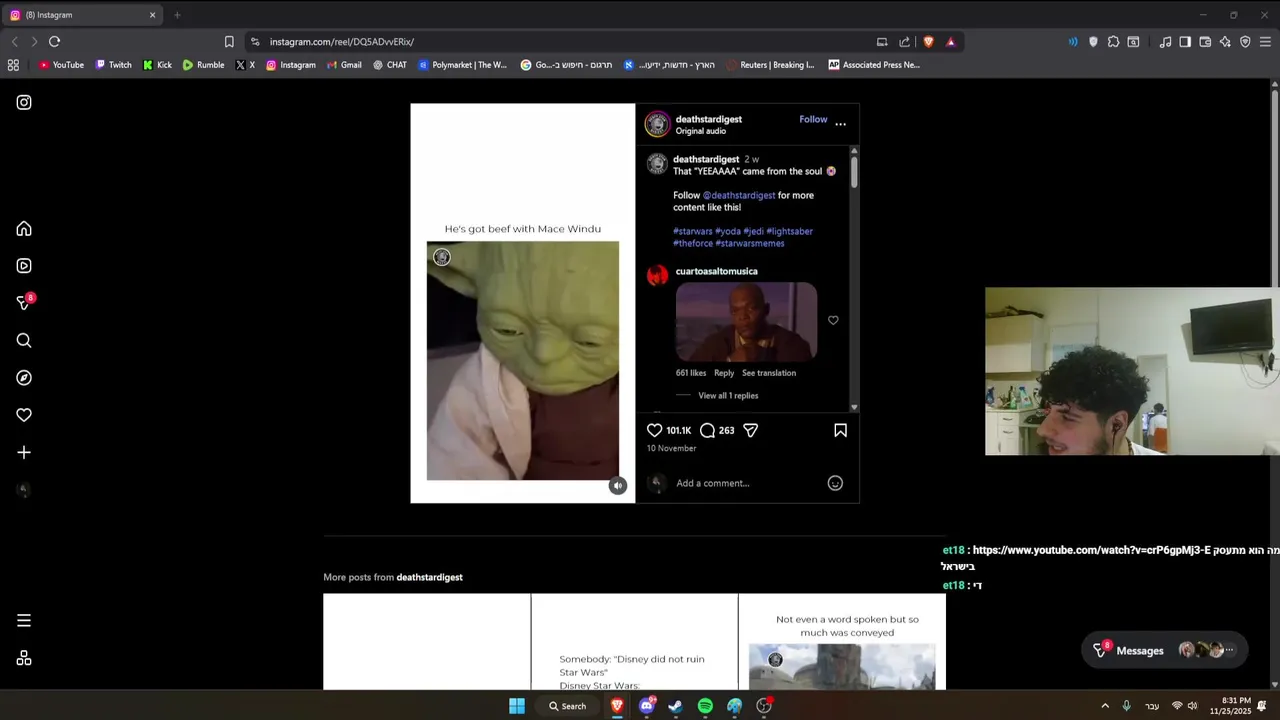
Task: Select the Instagram browser tab
Action: tap(83, 15)
